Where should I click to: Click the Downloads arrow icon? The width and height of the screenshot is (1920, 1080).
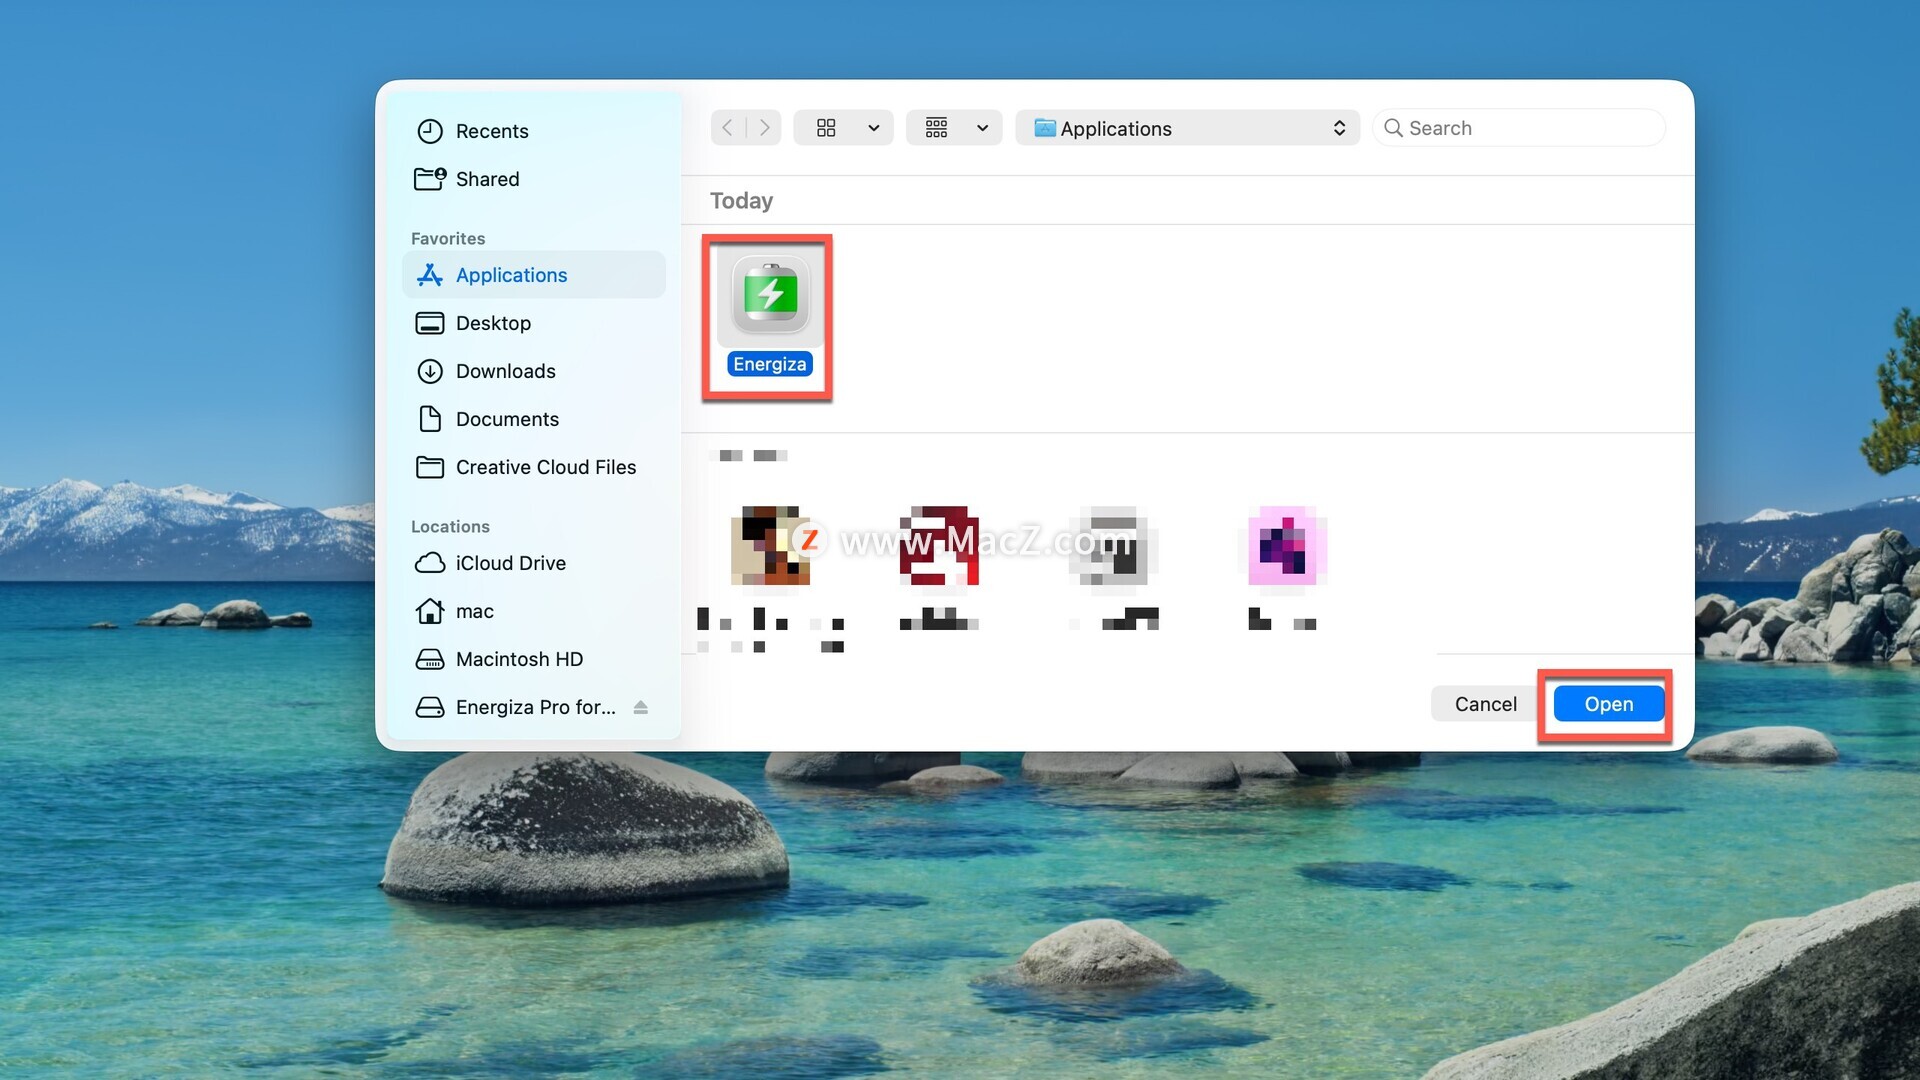point(430,371)
